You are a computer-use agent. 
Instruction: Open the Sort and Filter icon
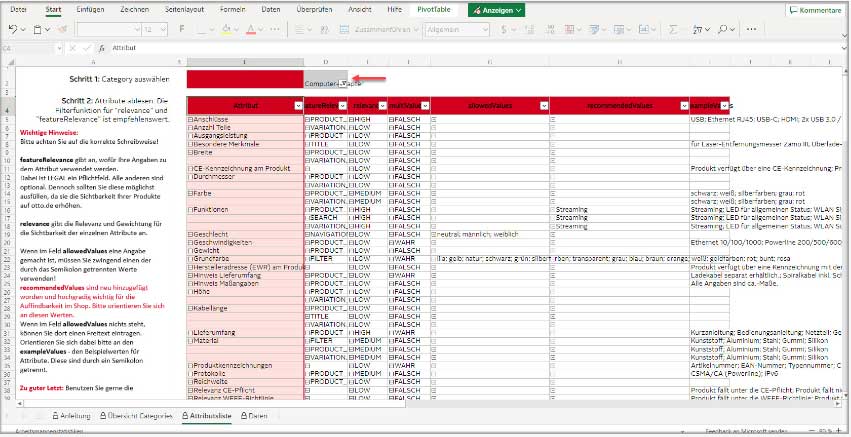[x=698, y=29]
